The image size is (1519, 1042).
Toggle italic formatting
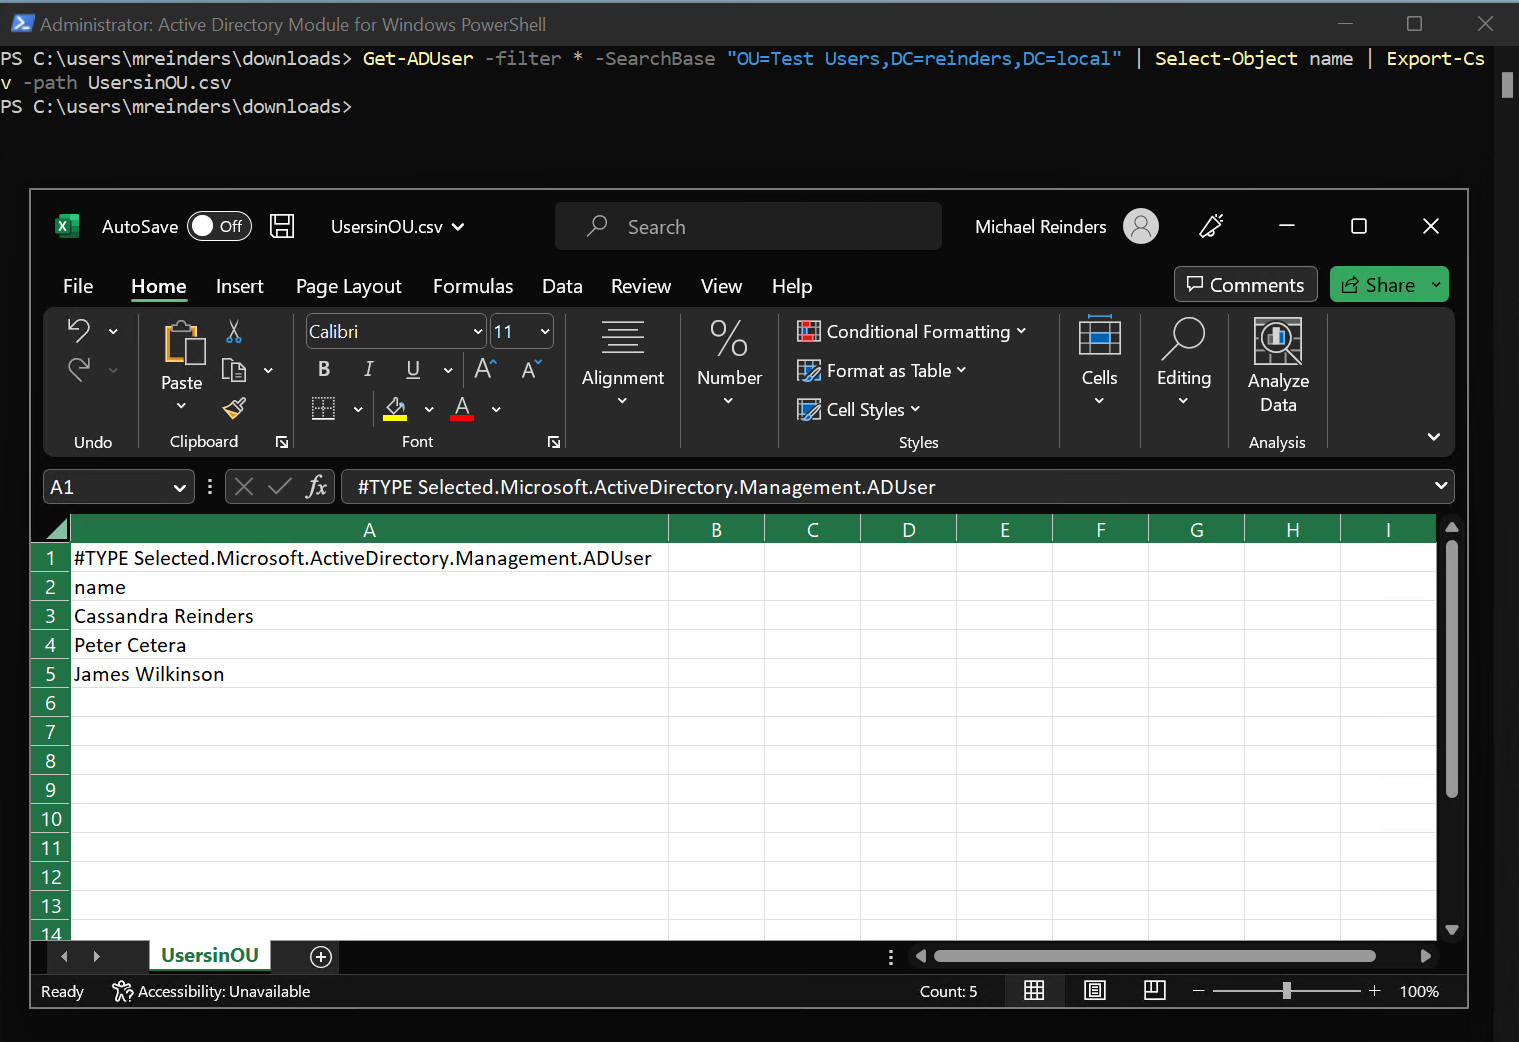(x=368, y=369)
